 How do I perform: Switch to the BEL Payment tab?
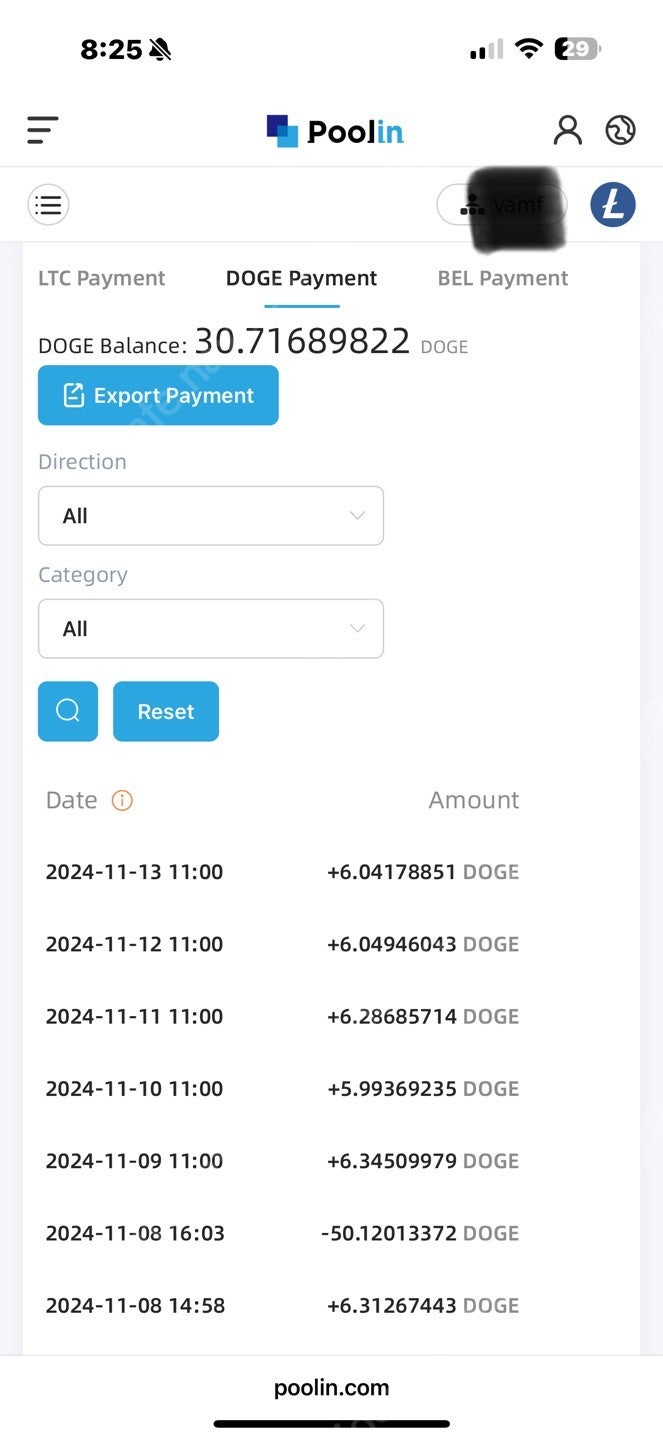pyautogui.click(x=502, y=279)
